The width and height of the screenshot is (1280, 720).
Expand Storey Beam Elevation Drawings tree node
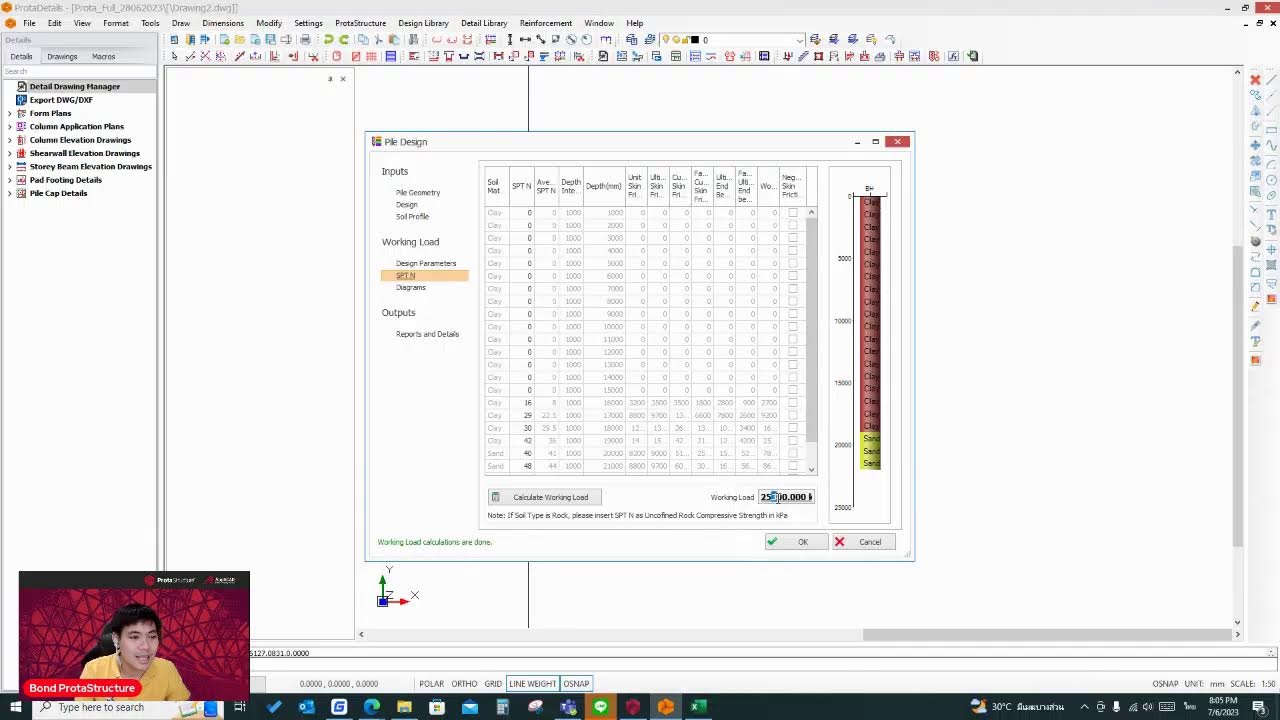[9, 167]
